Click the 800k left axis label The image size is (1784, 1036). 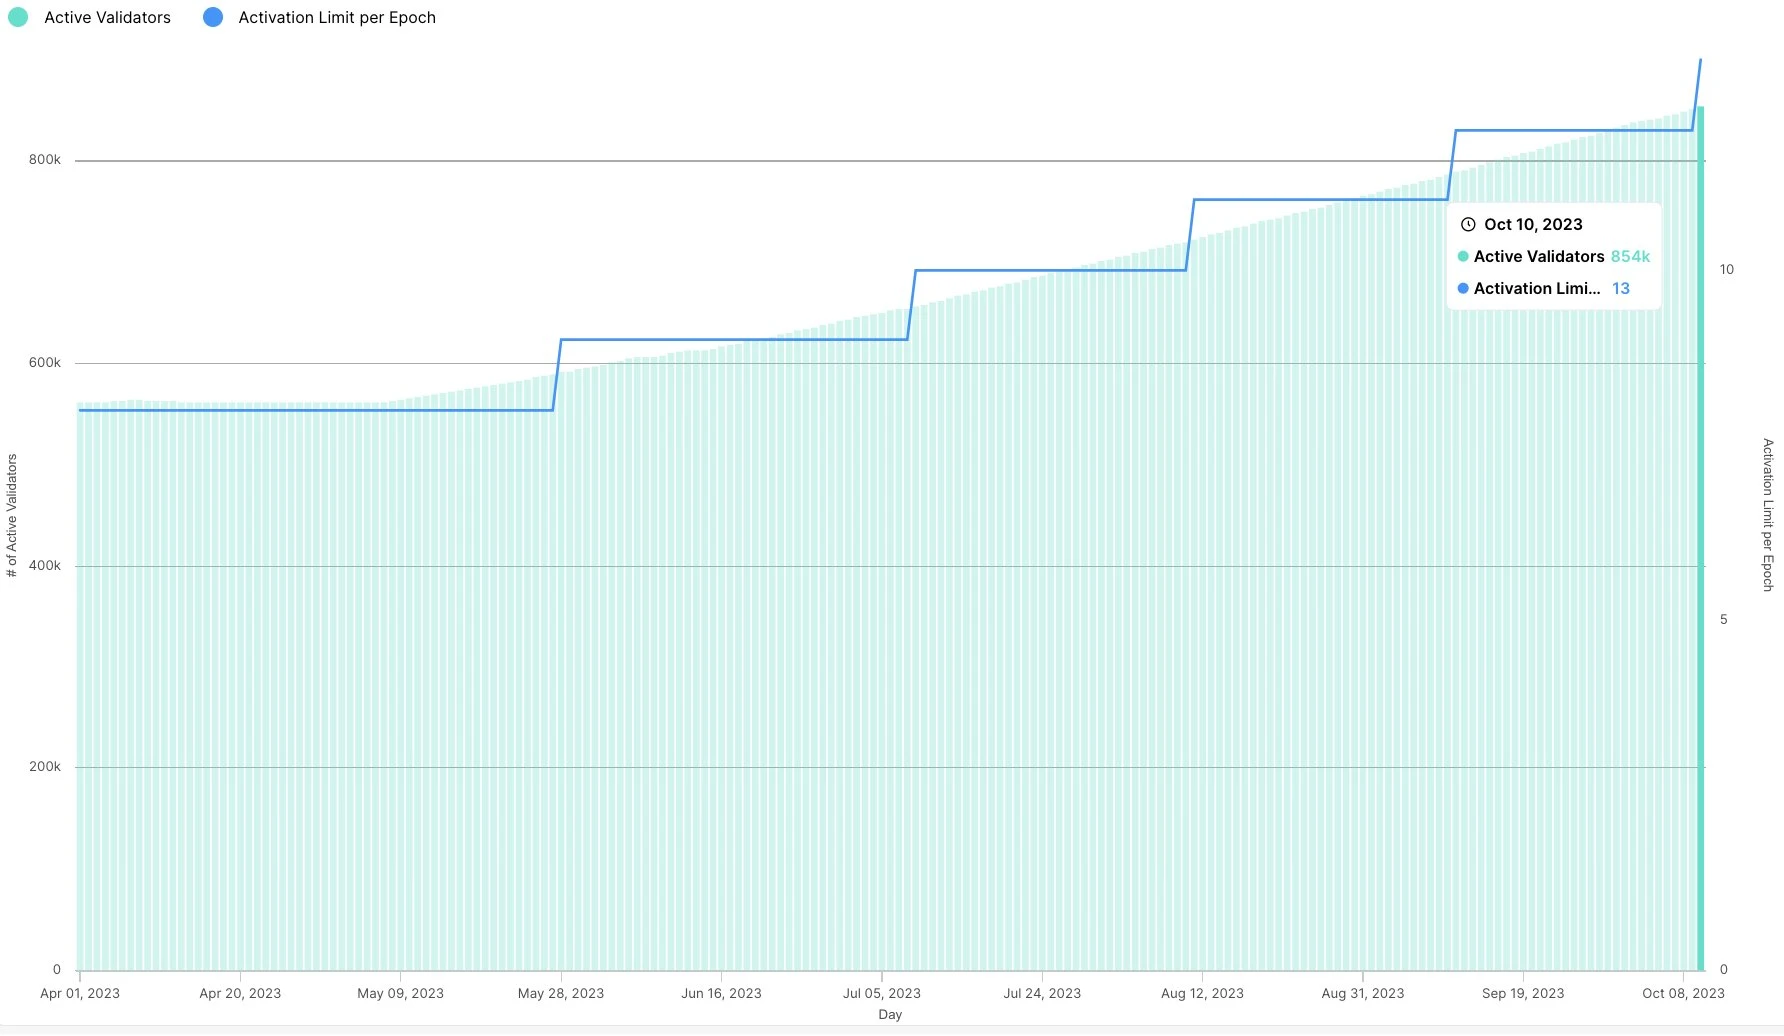point(45,160)
